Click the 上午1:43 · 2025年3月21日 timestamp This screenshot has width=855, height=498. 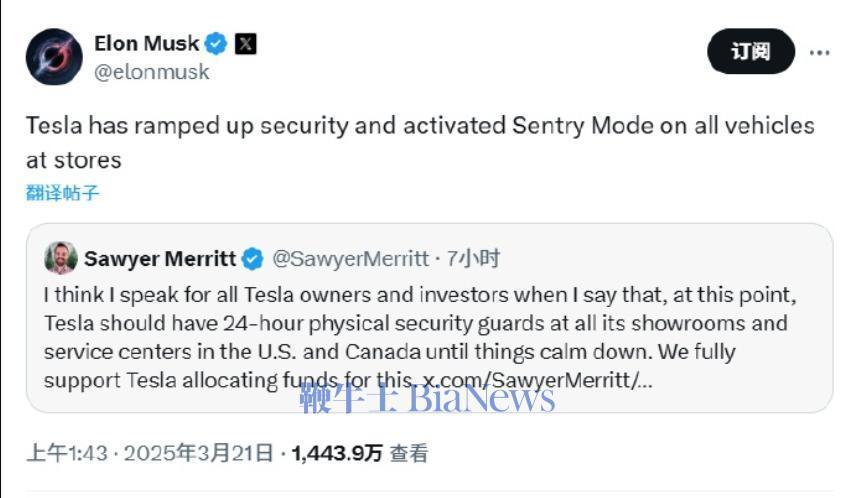[150, 453]
